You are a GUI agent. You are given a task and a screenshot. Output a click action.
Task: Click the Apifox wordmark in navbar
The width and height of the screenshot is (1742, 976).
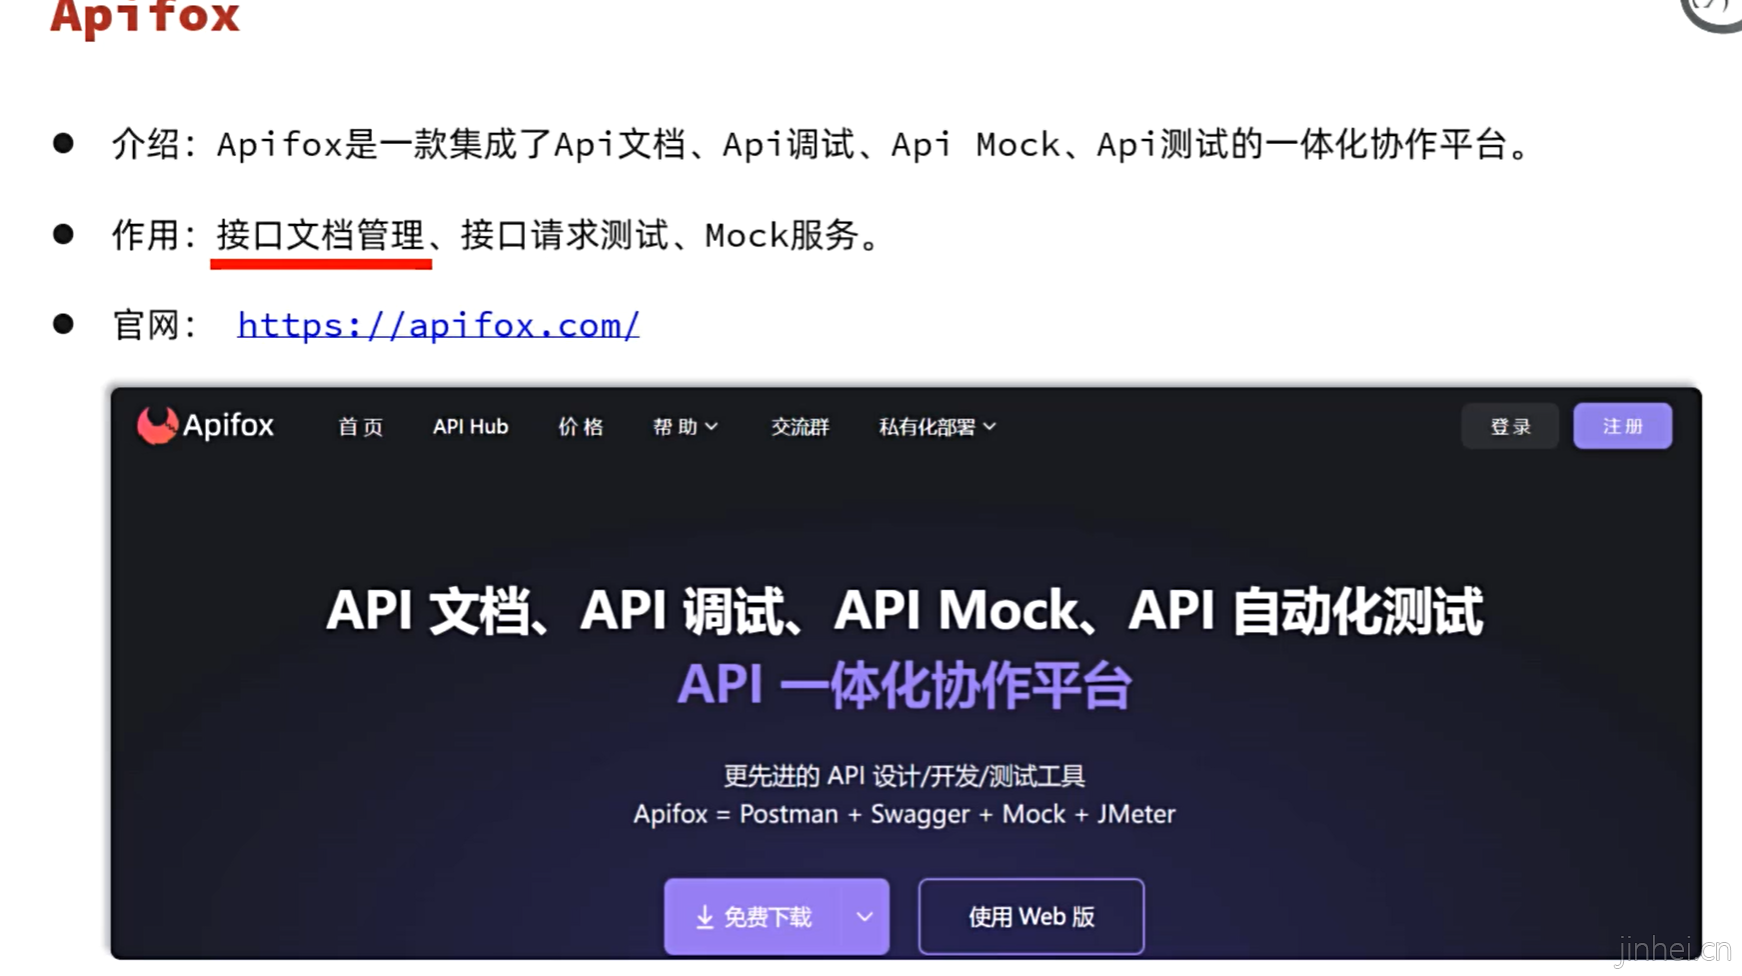[x=228, y=426]
